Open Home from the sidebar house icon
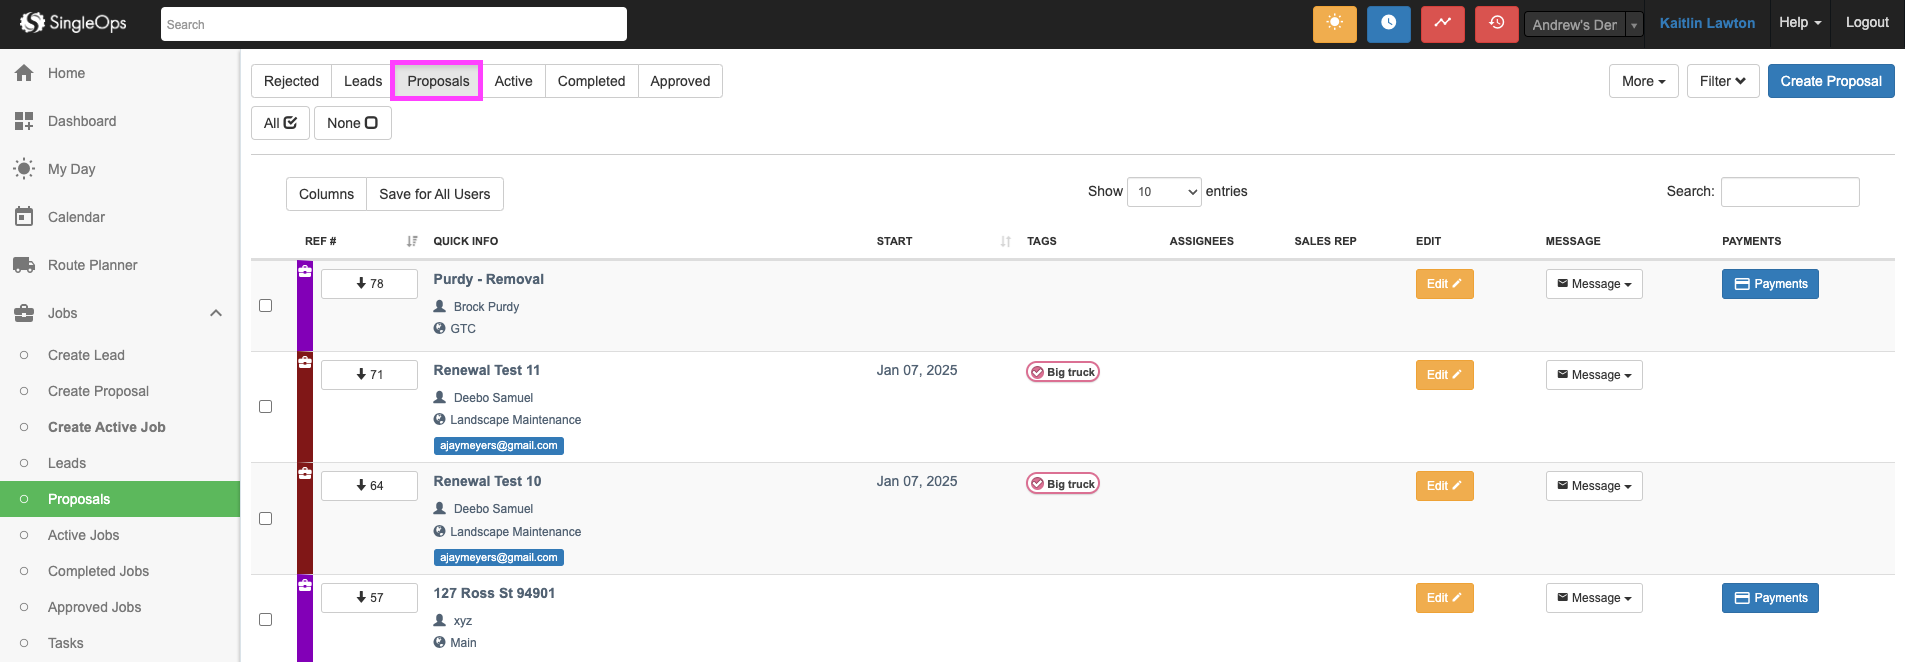 [x=24, y=73]
